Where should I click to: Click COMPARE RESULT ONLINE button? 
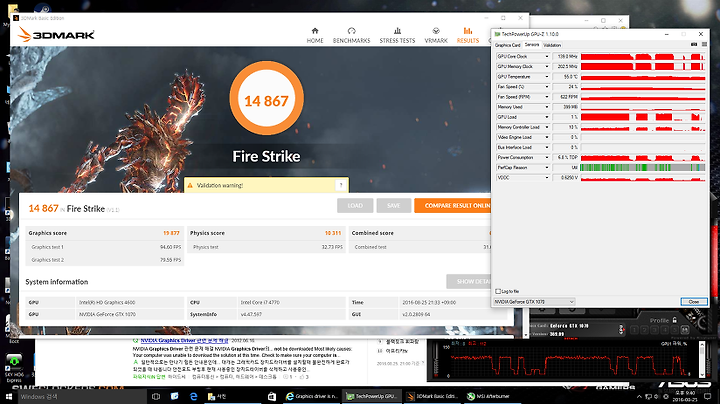click(x=452, y=206)
